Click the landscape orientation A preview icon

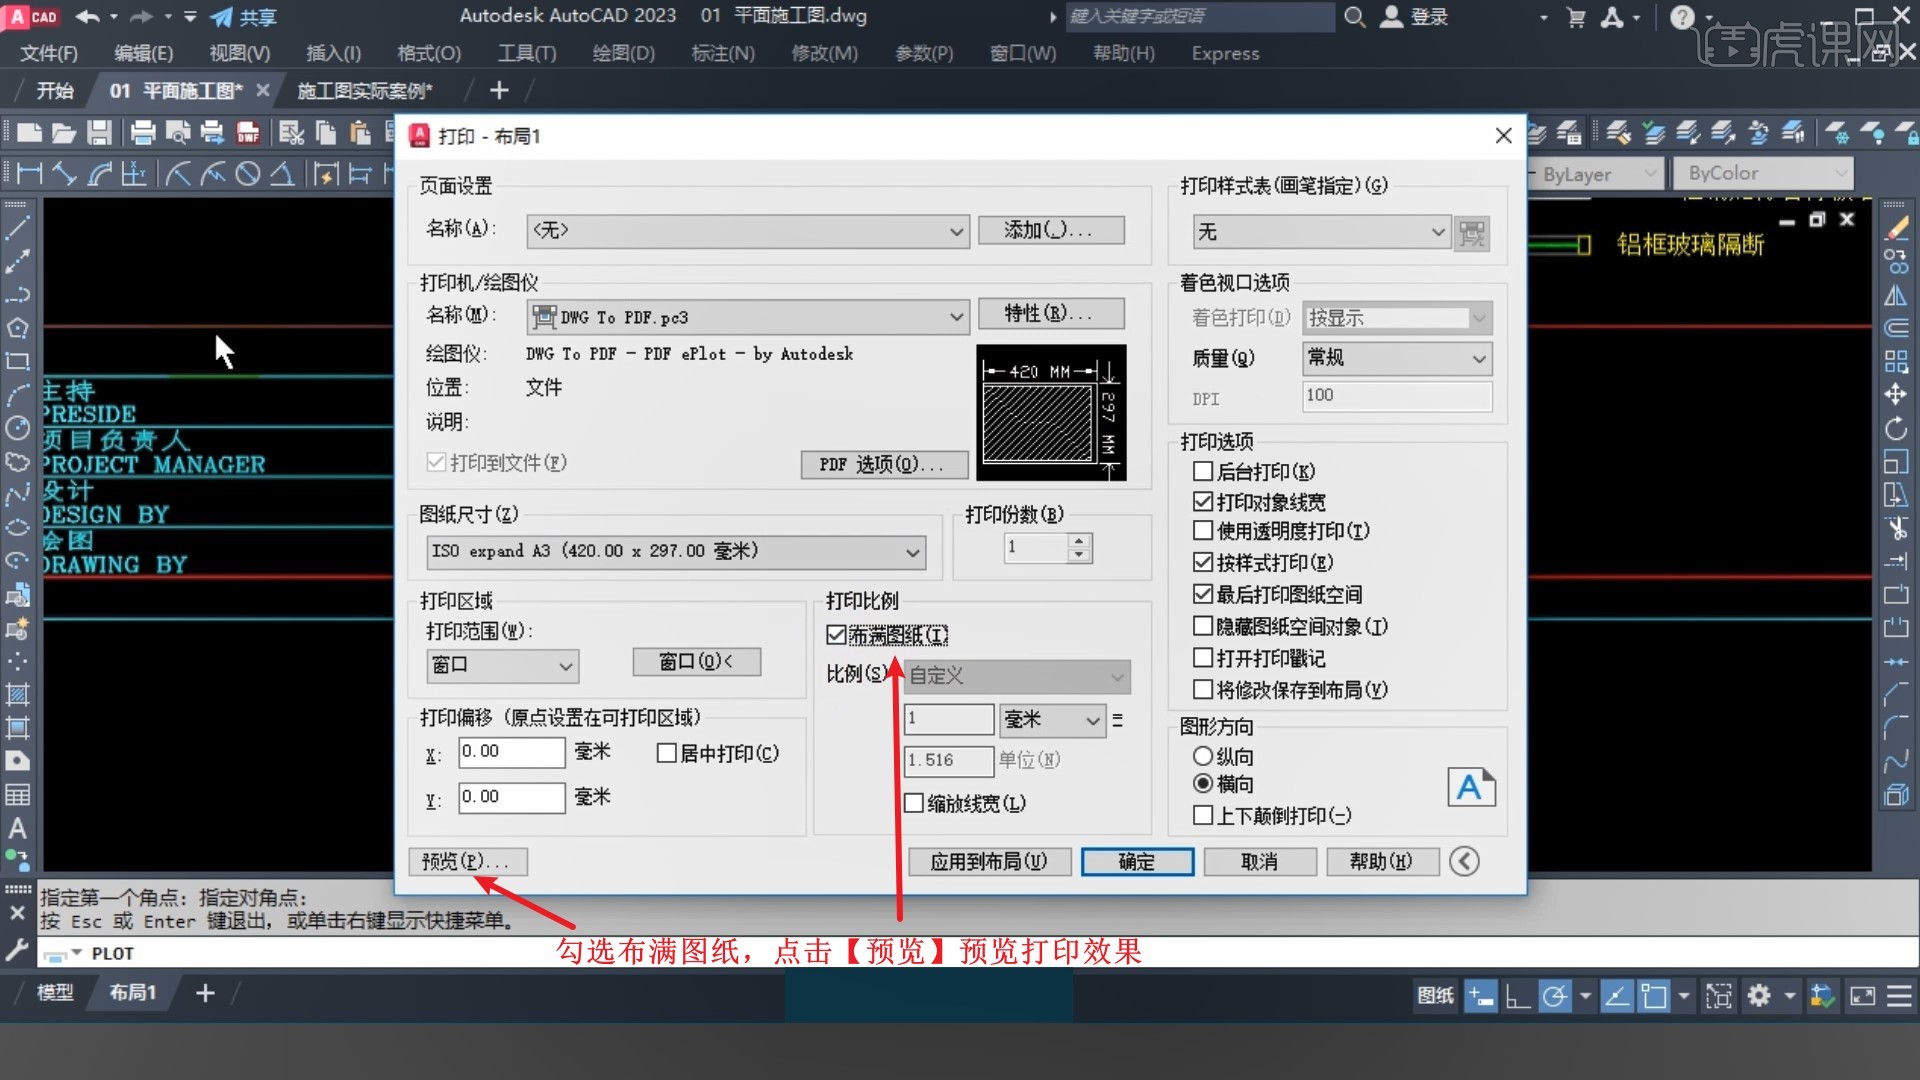1471,787
